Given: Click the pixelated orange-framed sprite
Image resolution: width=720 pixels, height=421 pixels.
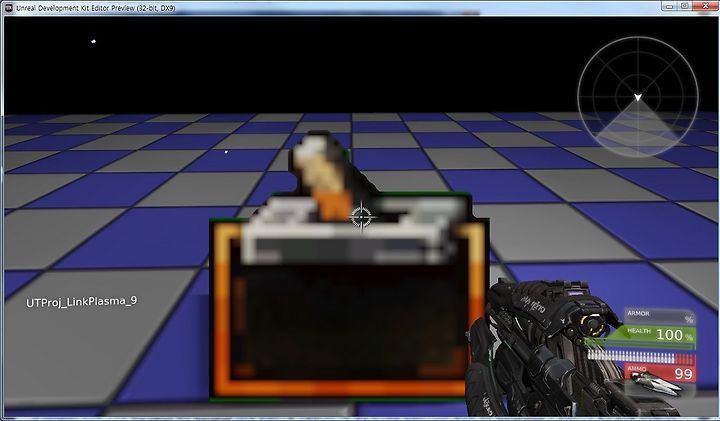Looking at the screenshot, I should (349, 266).
